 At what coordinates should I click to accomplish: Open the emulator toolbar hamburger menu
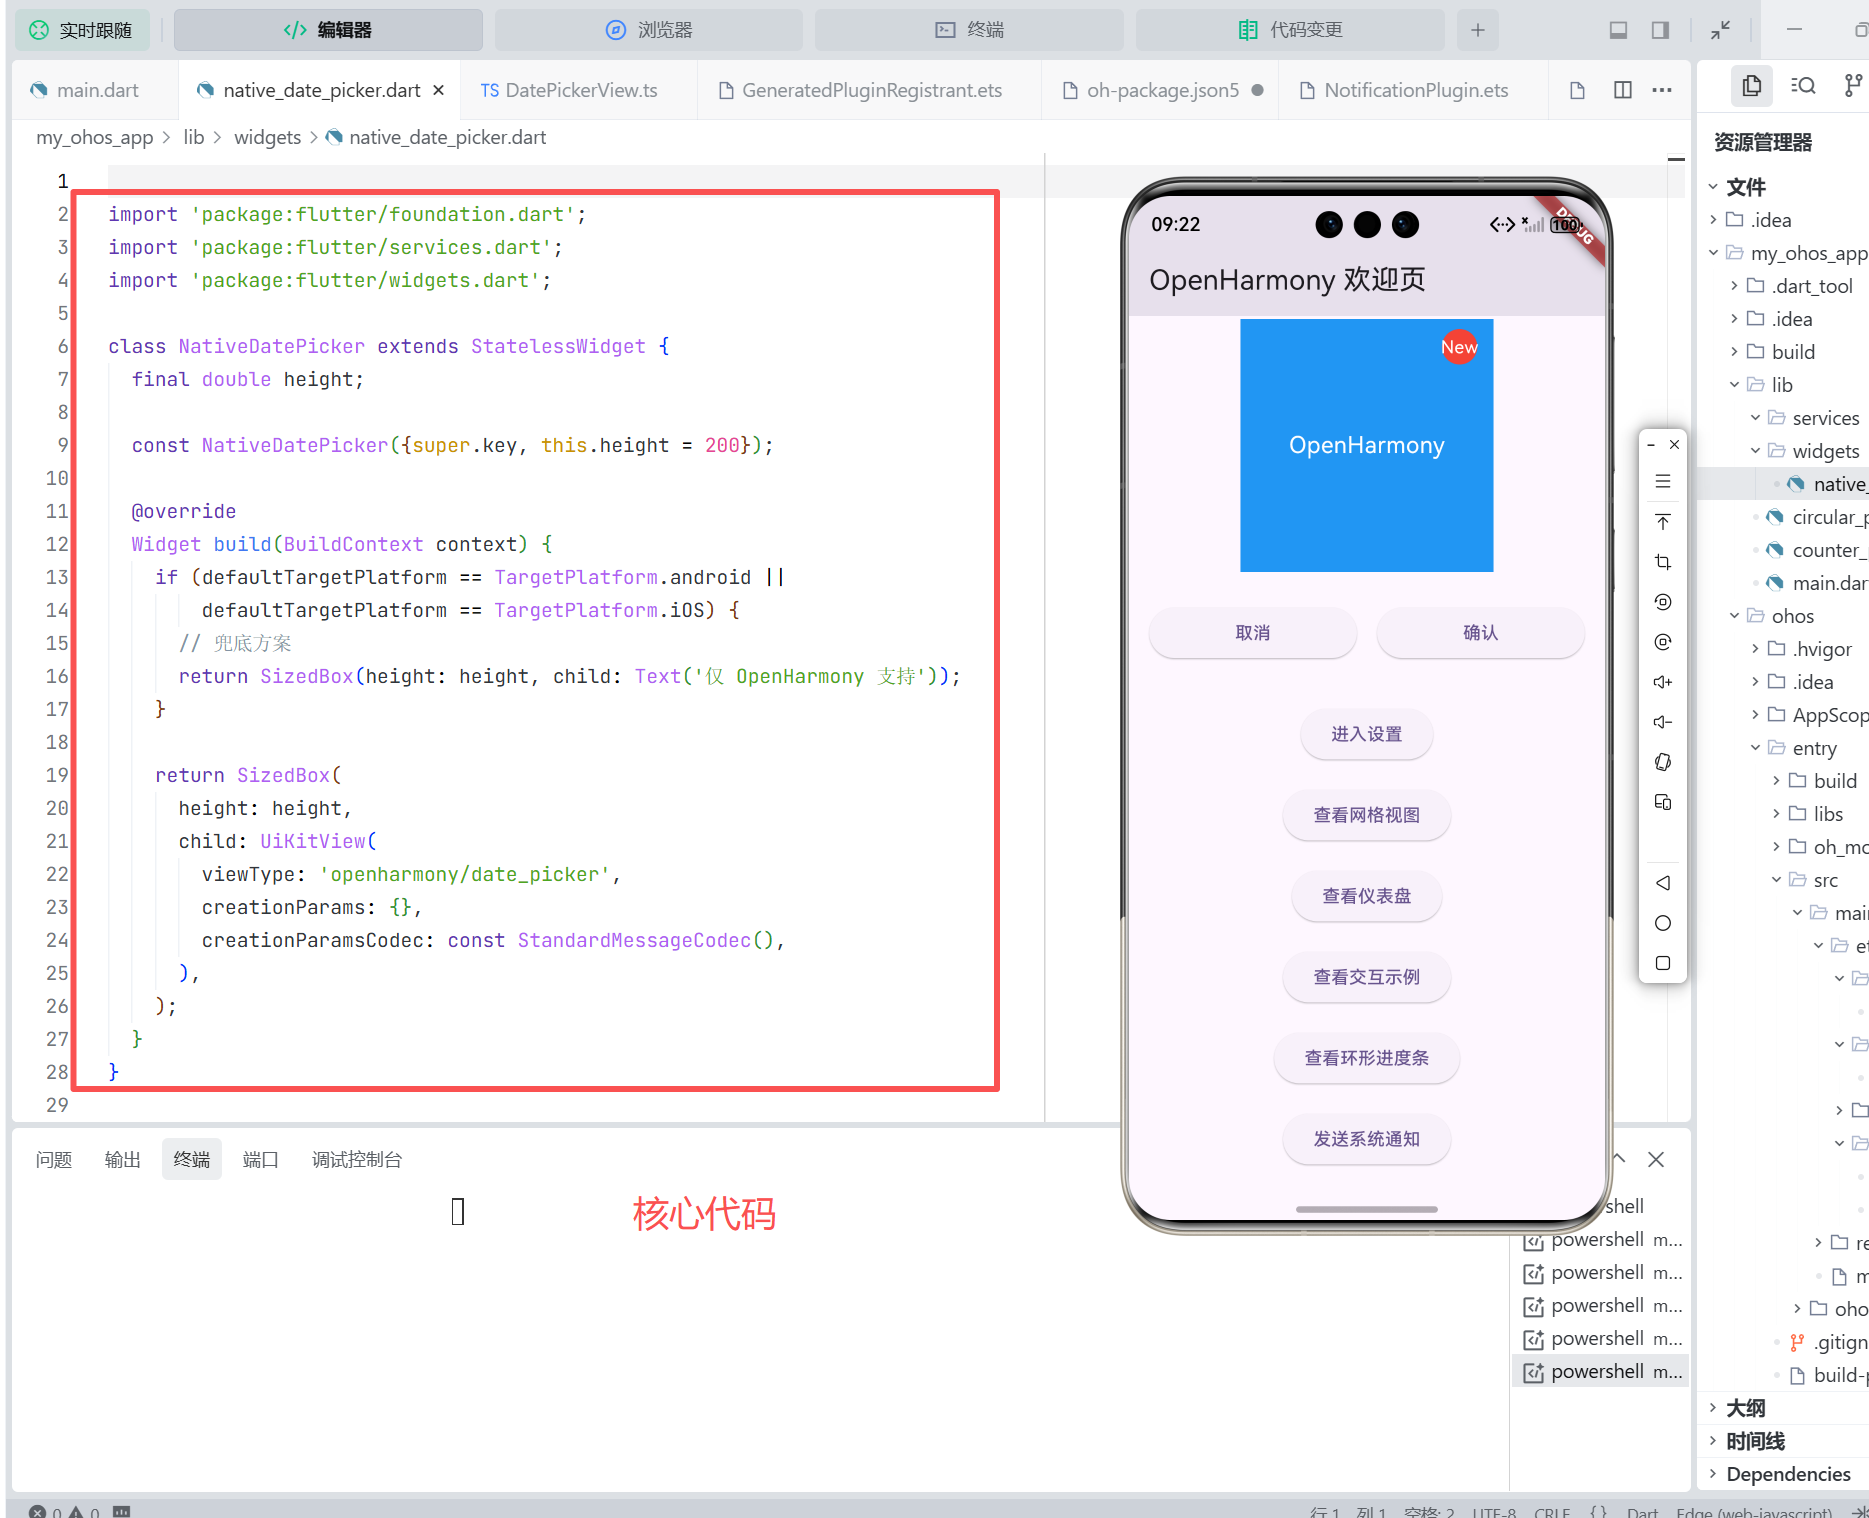tap(1663, 482)
